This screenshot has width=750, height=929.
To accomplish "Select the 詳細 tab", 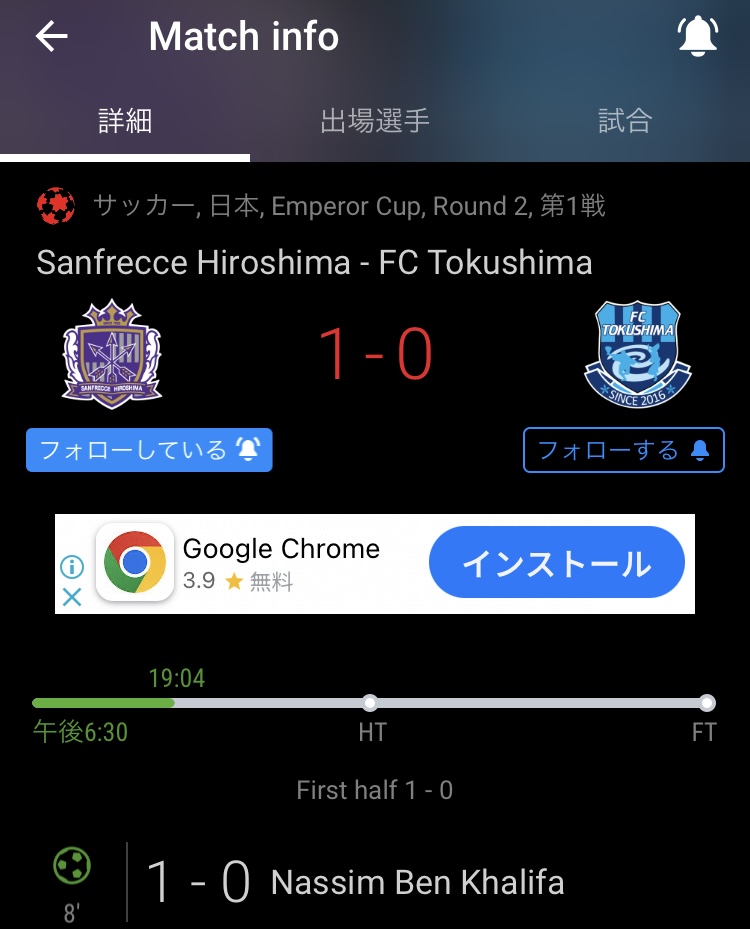I will (x=125, y=121).
